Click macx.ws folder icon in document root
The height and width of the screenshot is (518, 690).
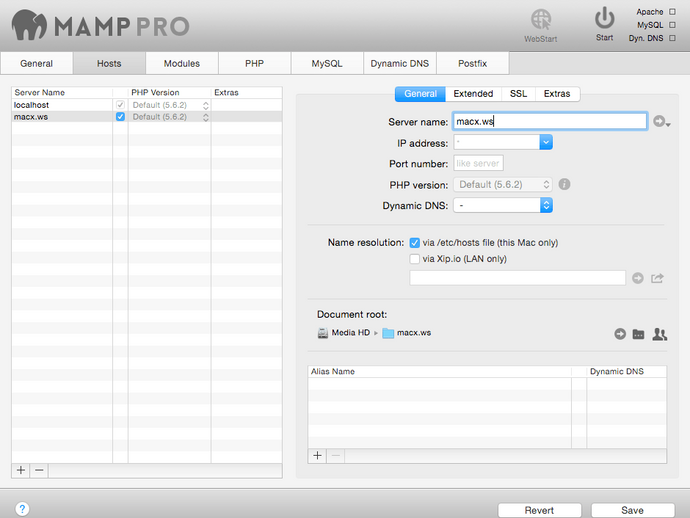click(x=388, y=333)
